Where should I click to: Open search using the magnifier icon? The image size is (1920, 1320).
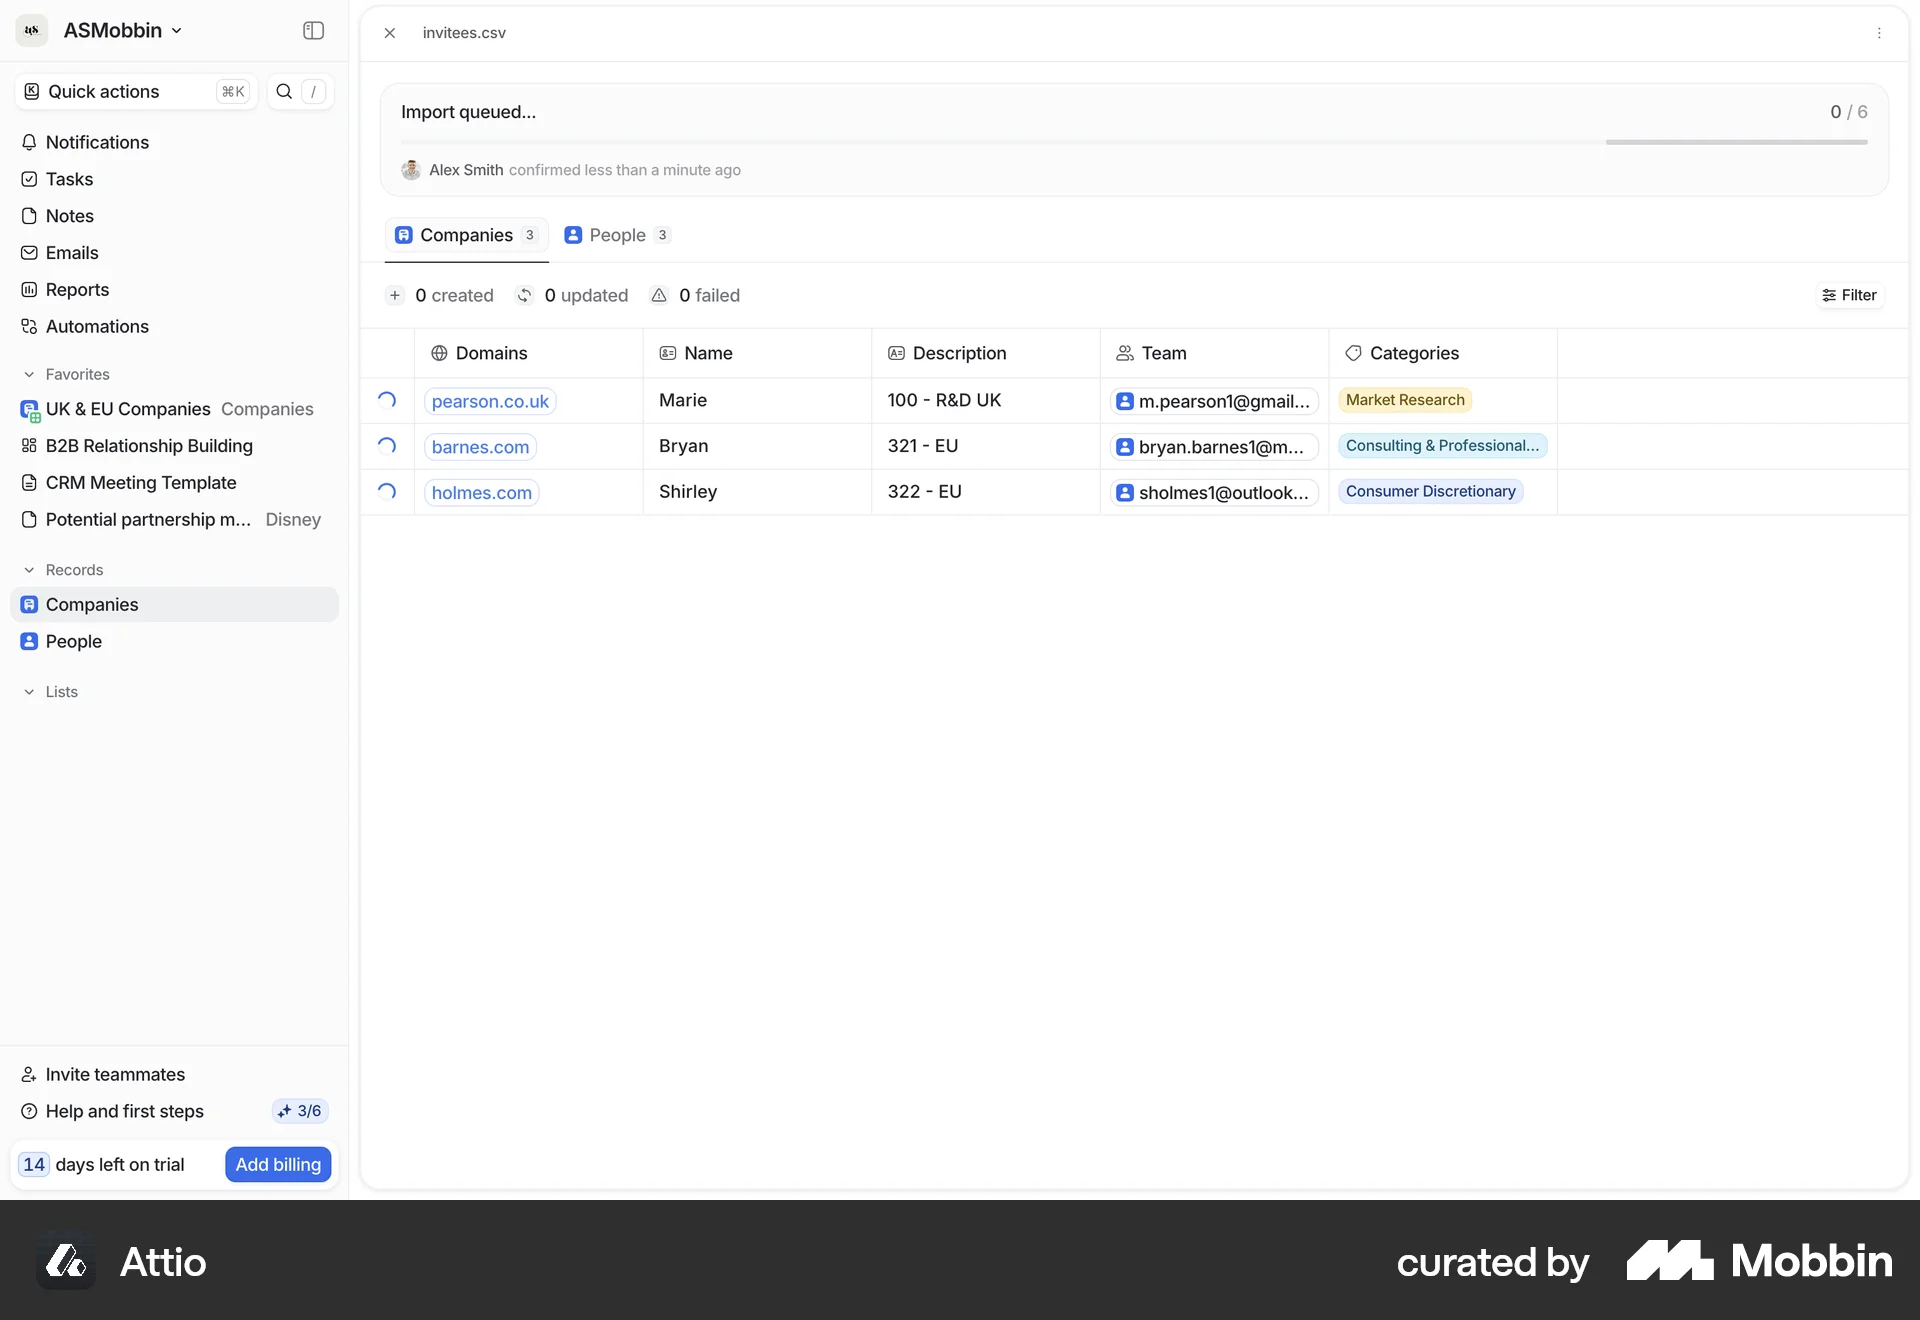284,91
